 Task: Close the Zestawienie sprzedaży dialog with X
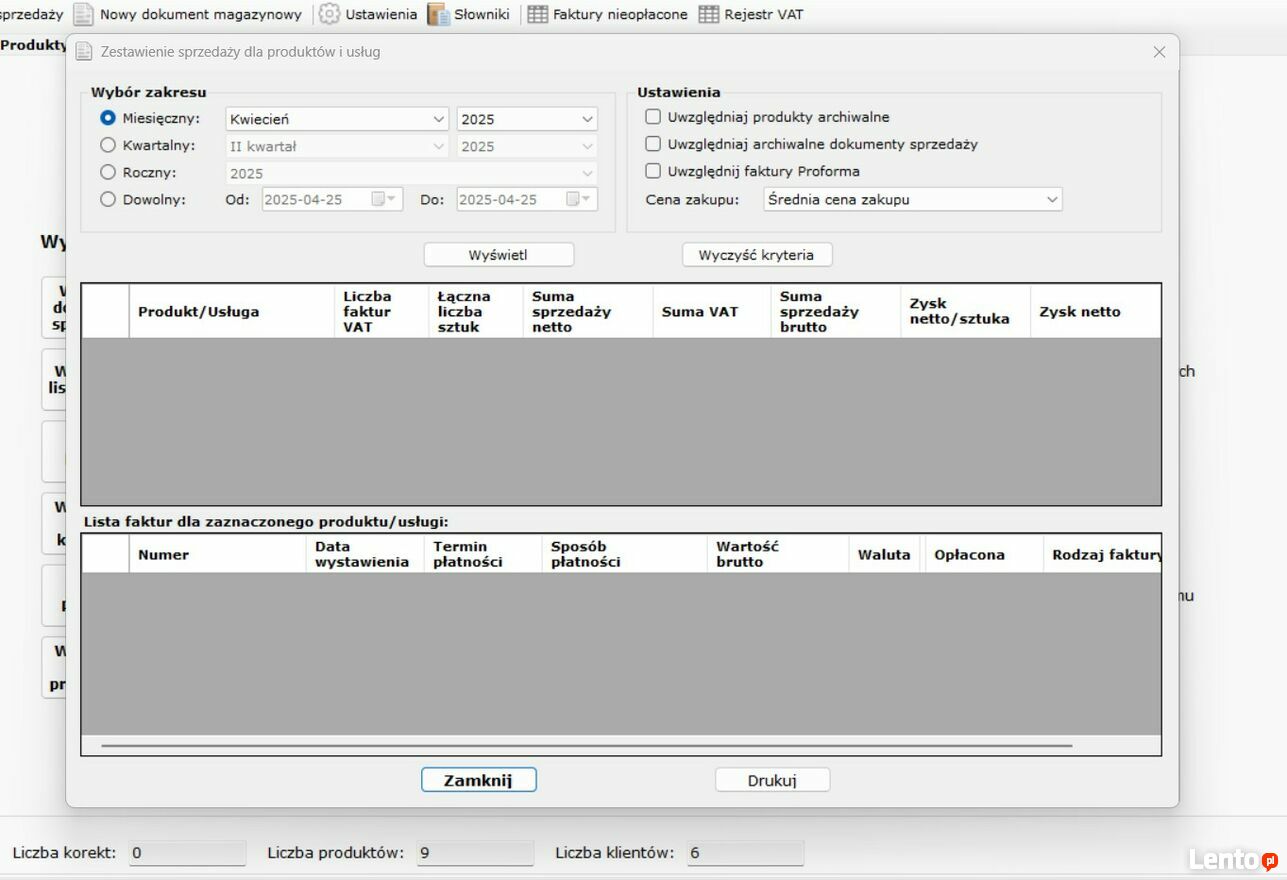1159,52
